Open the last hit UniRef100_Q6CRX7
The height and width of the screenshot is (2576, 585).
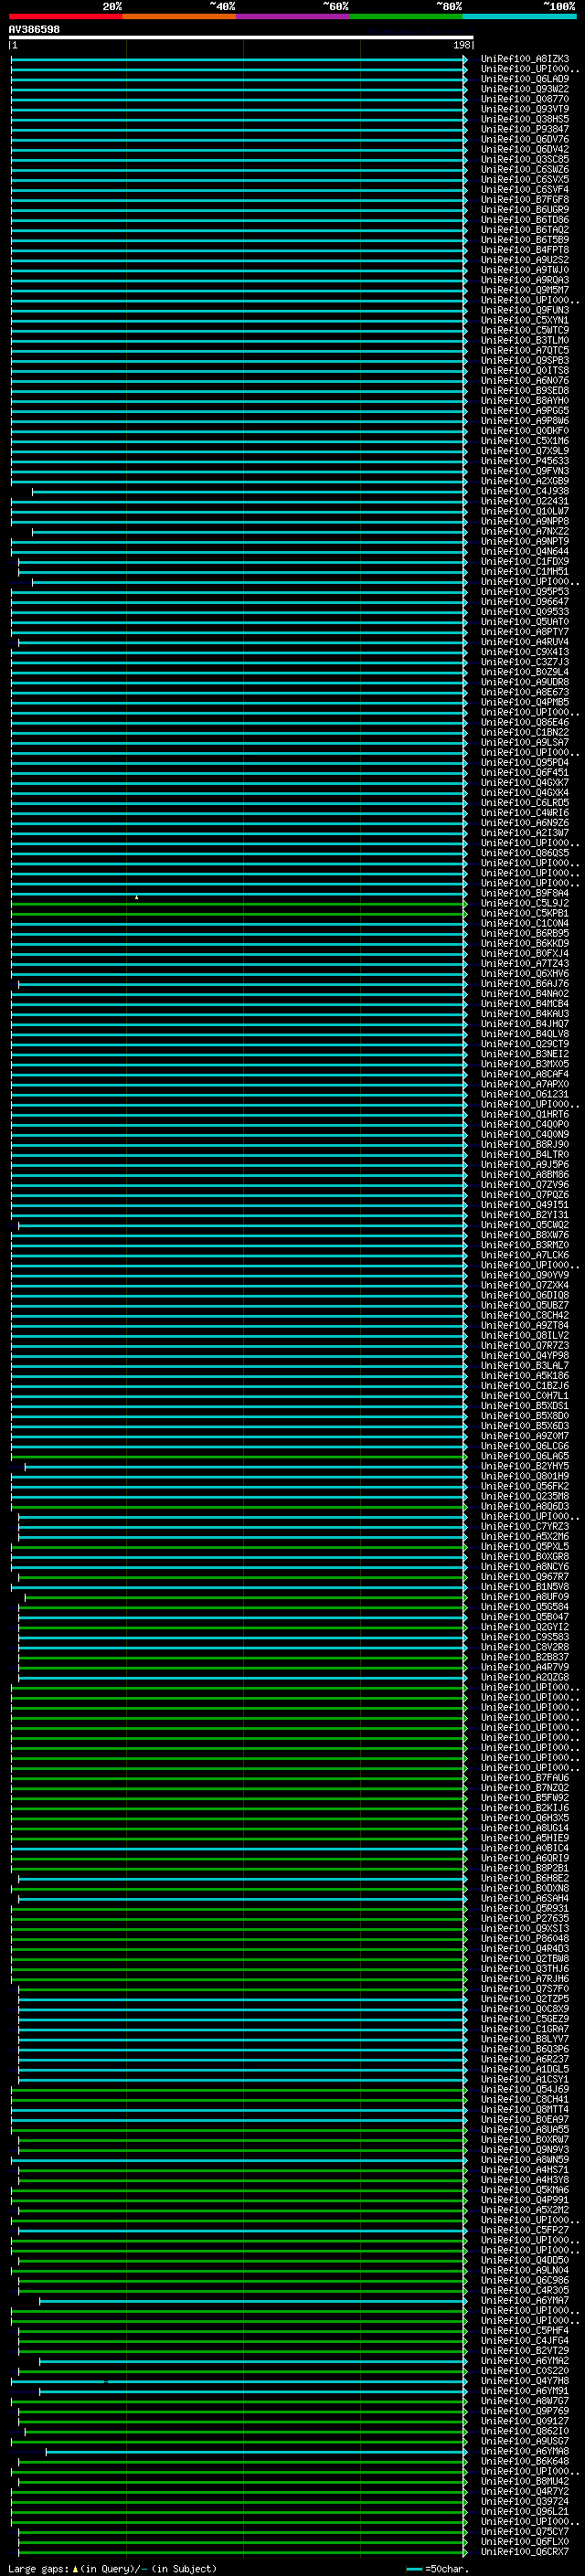(524, 2552)
